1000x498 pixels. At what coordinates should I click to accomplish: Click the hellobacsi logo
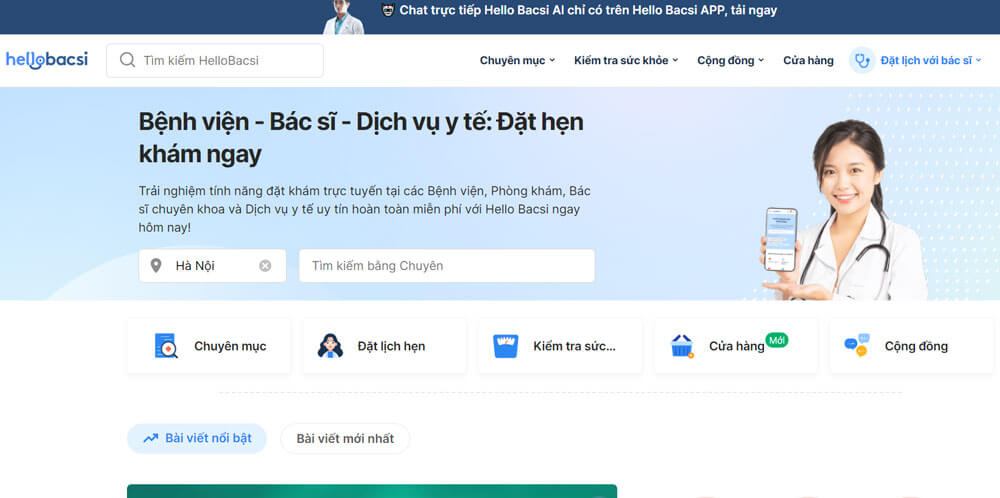47,60
